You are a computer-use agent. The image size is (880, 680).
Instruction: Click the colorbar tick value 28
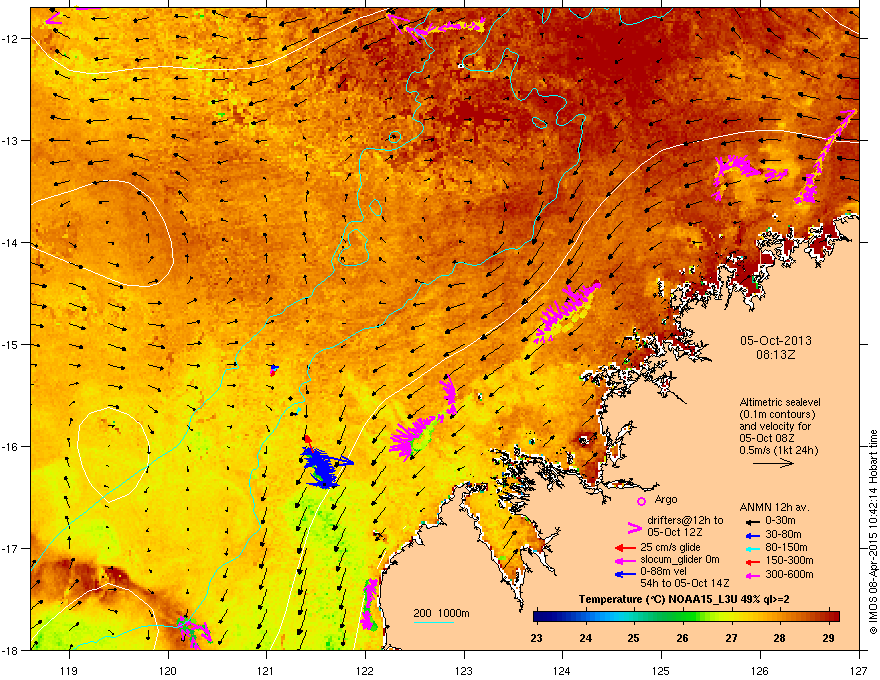point(779,638)
